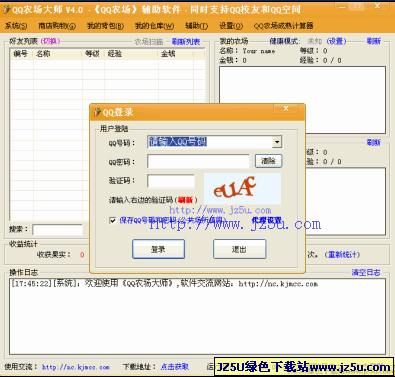Close the QQ登录 dialog

click(x=286, y=108)
